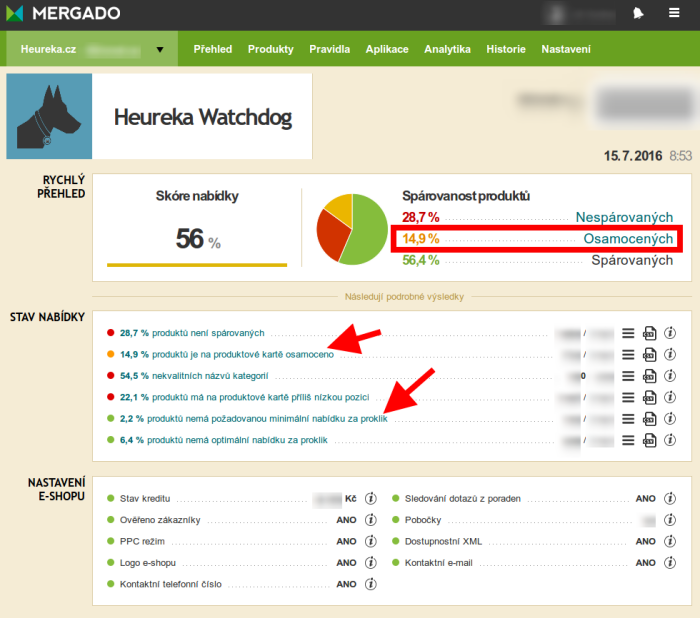700x618 pixels.
Task: Click CSV export icon for osamoceno row
Action: (649, 355)
